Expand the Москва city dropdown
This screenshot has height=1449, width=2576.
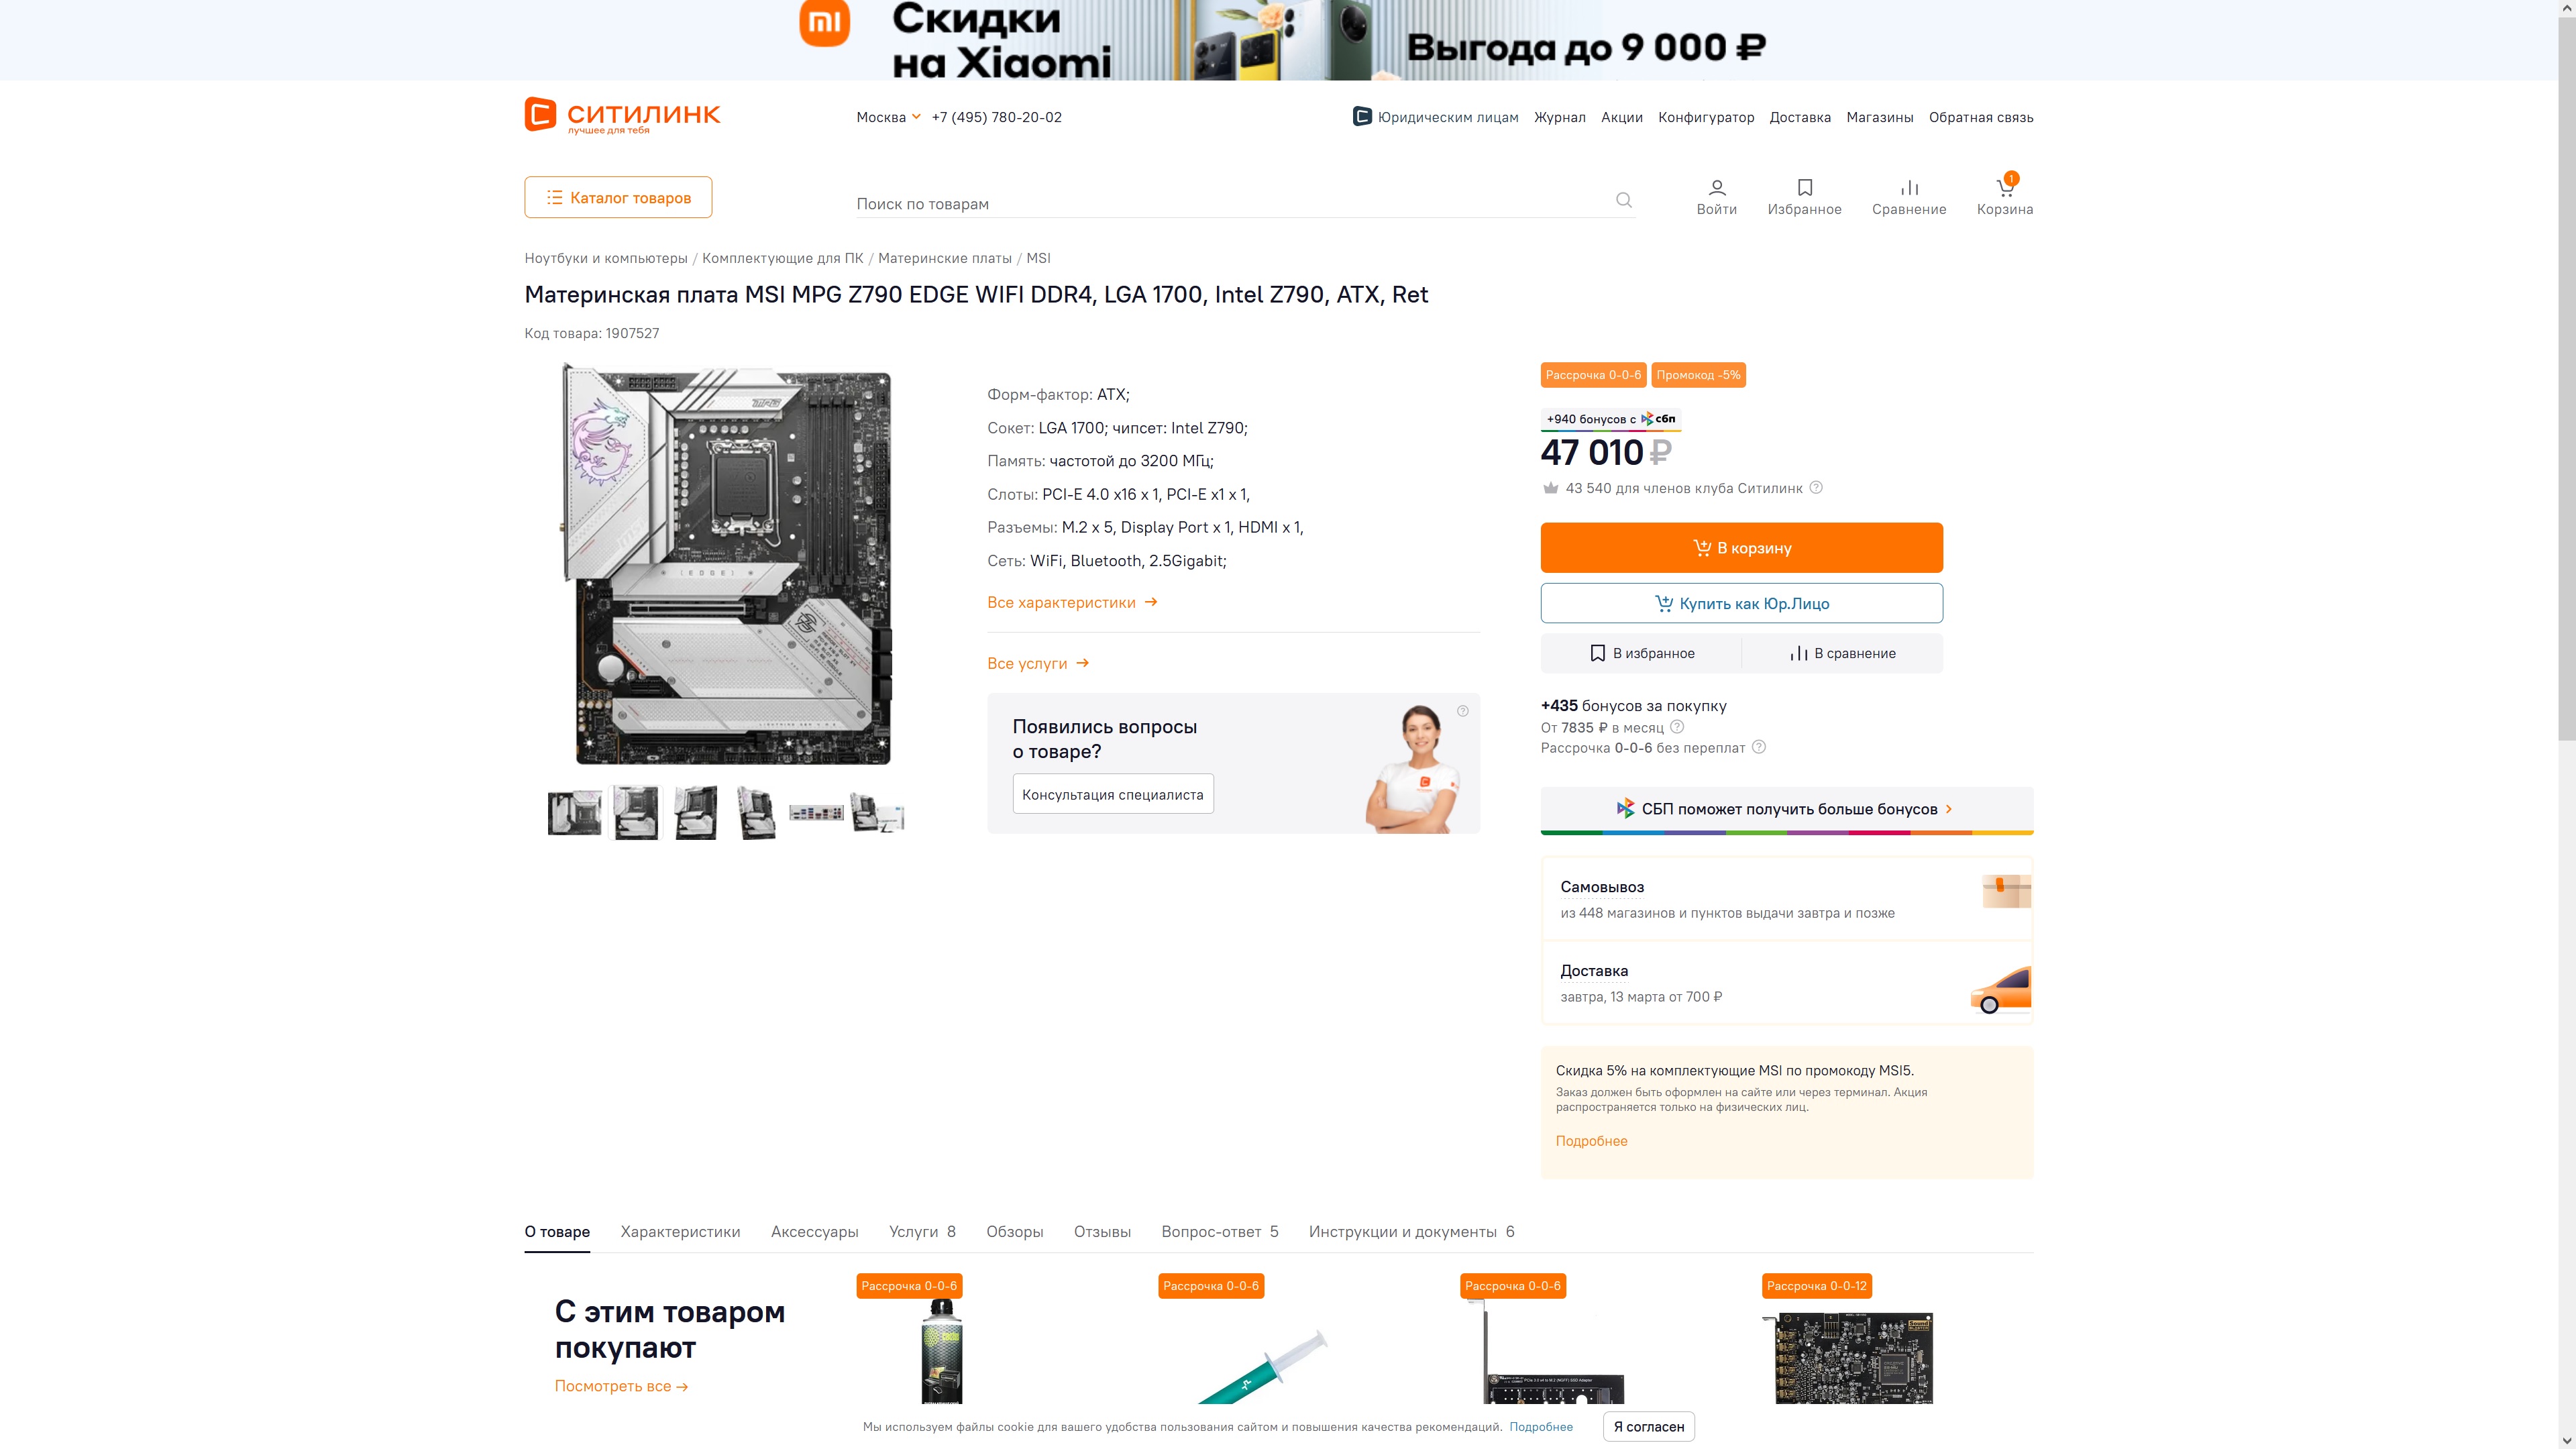[888, 117]
